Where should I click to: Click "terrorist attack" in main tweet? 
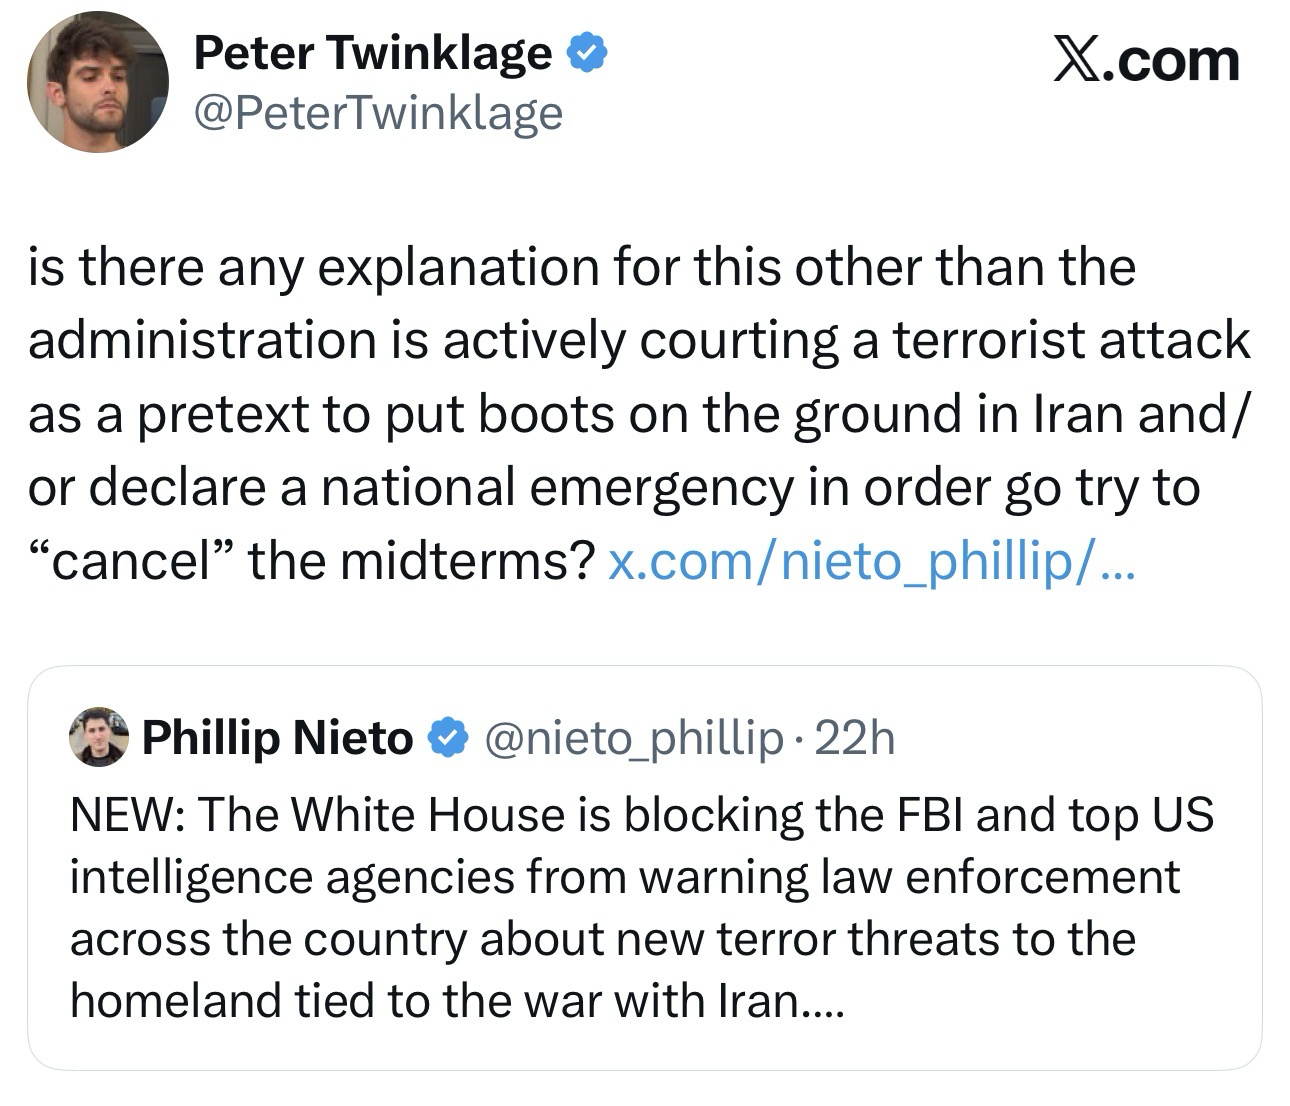1070,341
